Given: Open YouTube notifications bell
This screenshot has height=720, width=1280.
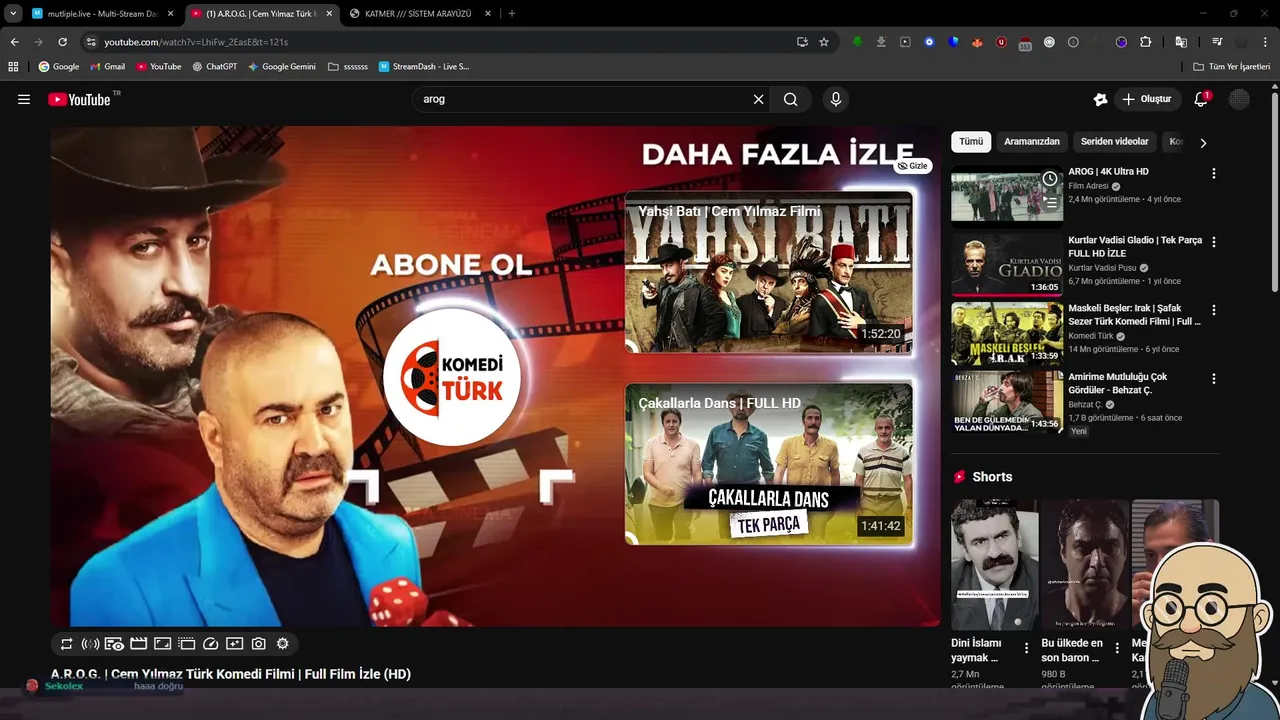Looking at the screenshot, I should tap(1200, 99).
